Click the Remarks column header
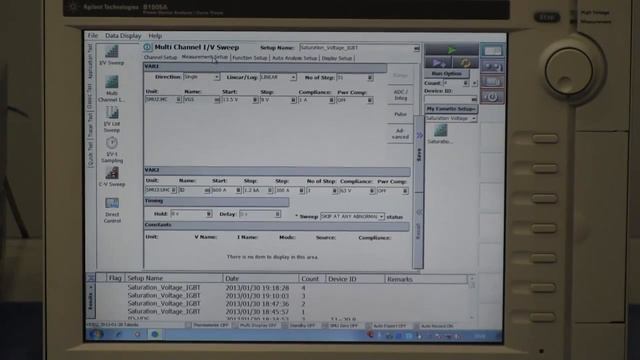The width and height of the screenshot is (640, 360). pyautogui.click(x=426, y=279)
